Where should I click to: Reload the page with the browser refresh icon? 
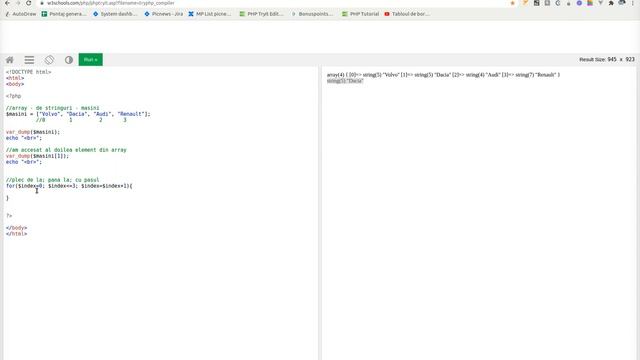tap(29, 3)
